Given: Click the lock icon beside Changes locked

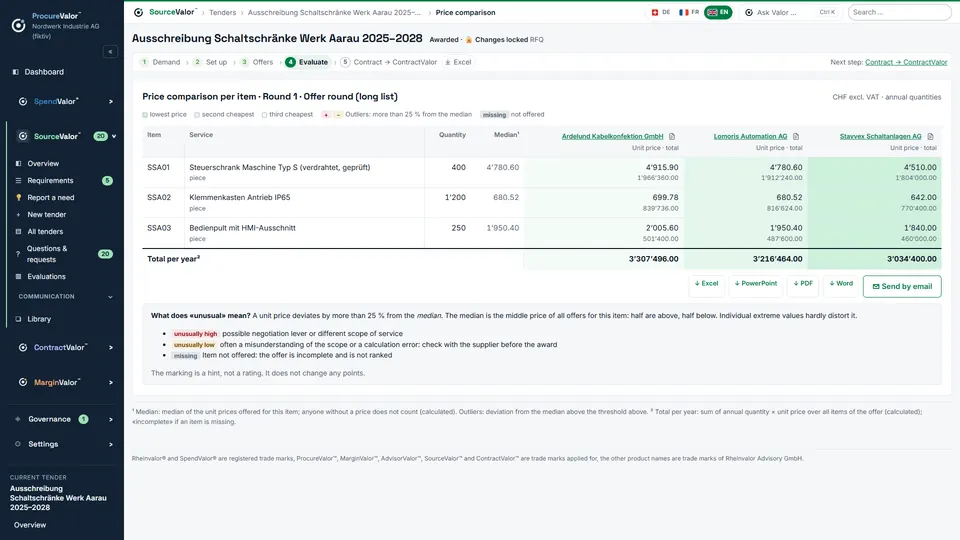Looking at the screenshot, I should [469, 40].
